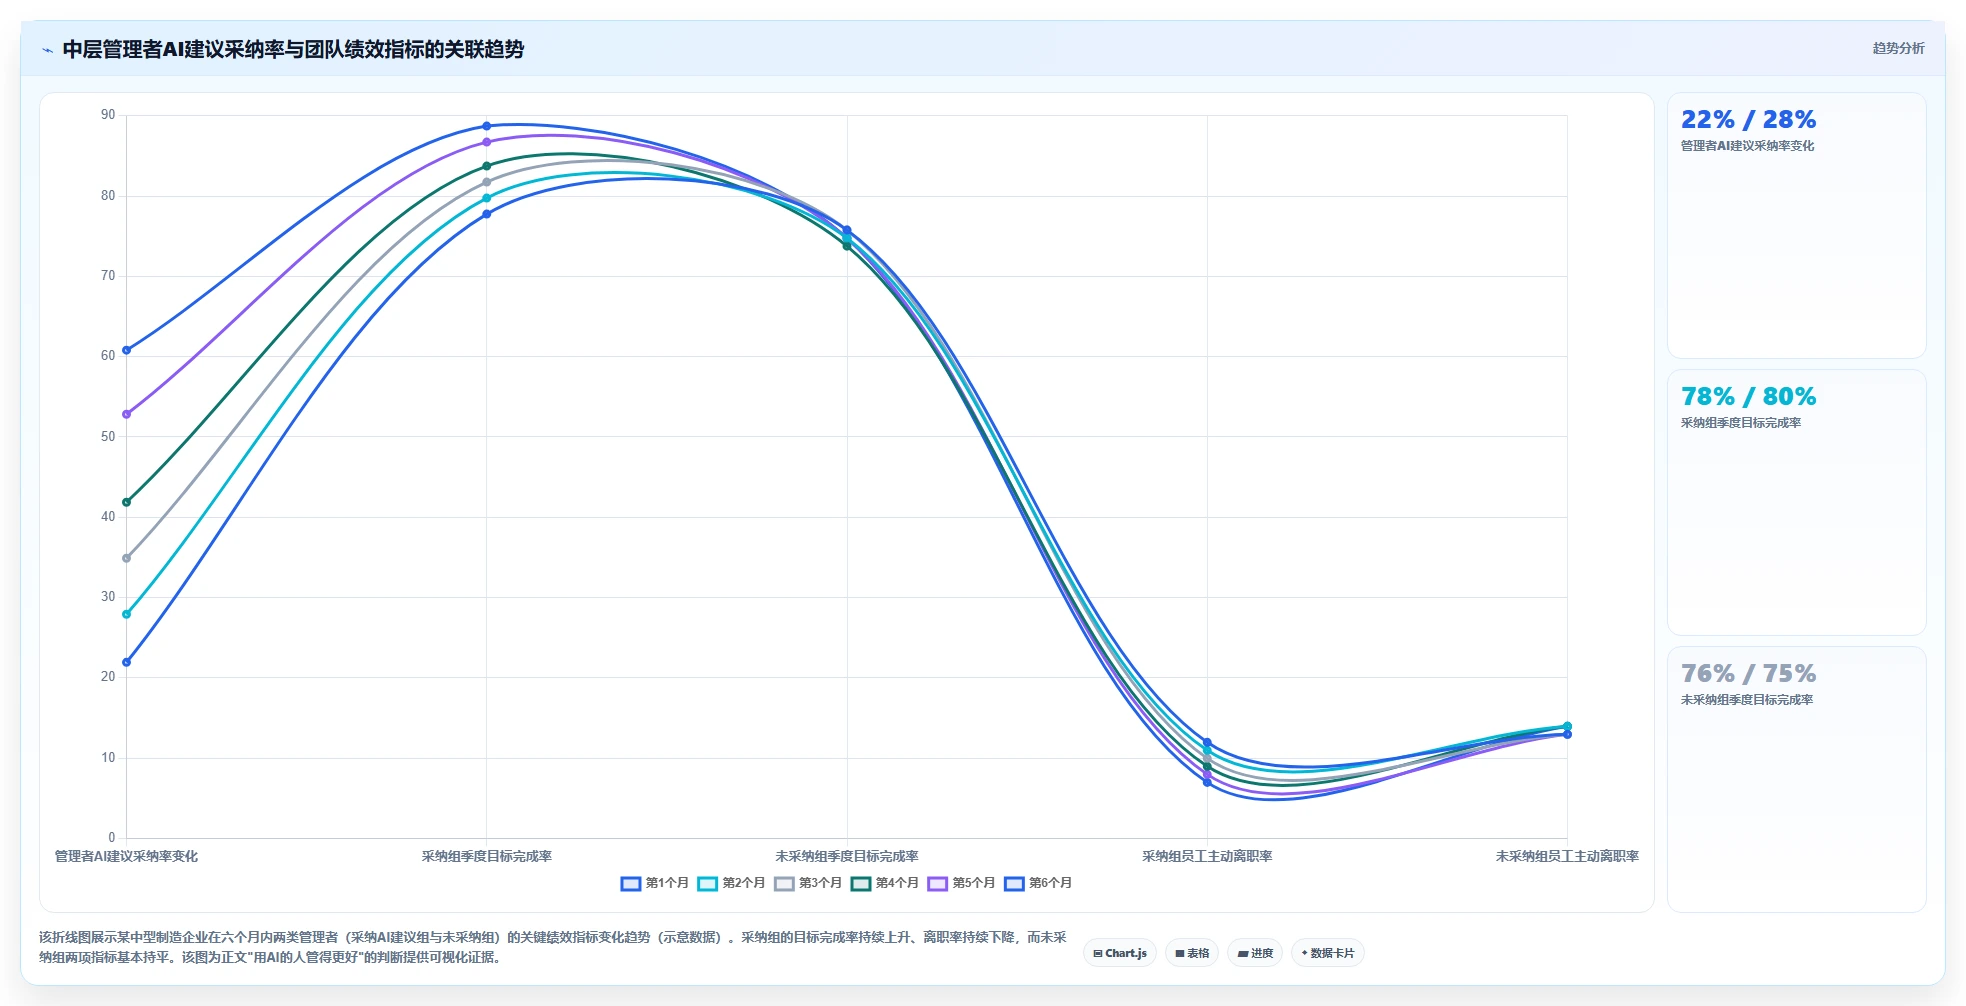Click x-axis label 采纳组员工主动离职率

(x=1207, y=856)
